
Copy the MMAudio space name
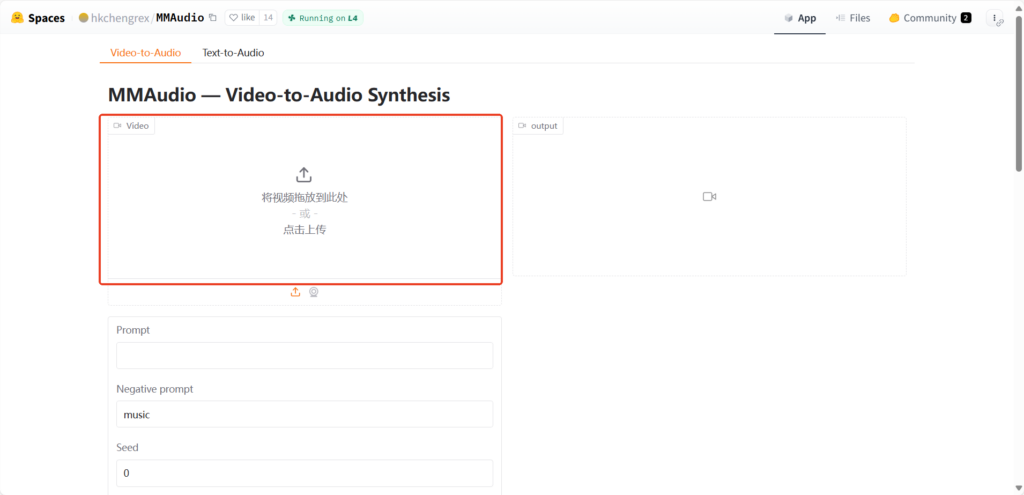coord(212,18)
